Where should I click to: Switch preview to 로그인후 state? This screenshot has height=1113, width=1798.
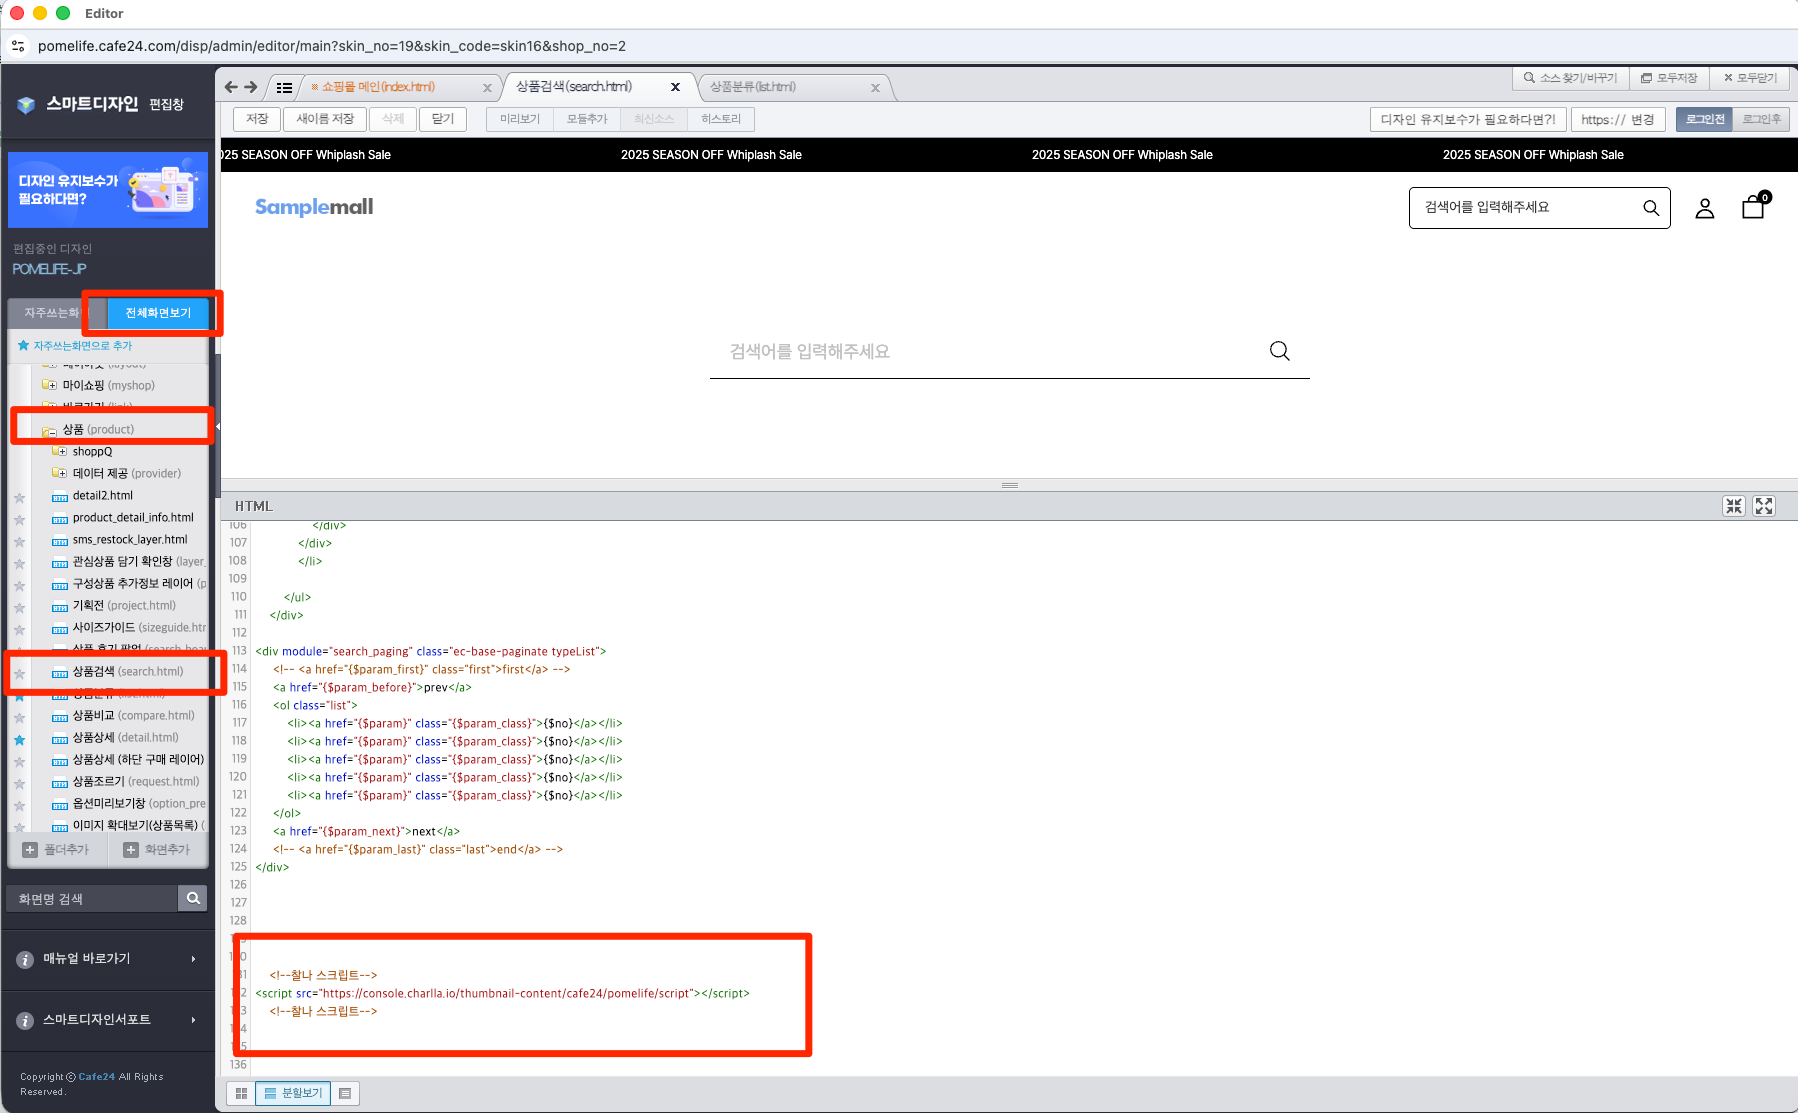tap(1761, 119)
